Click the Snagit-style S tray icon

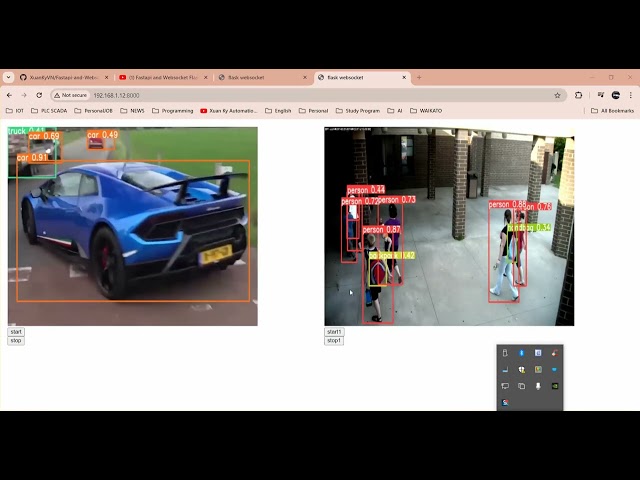point(505,402)
